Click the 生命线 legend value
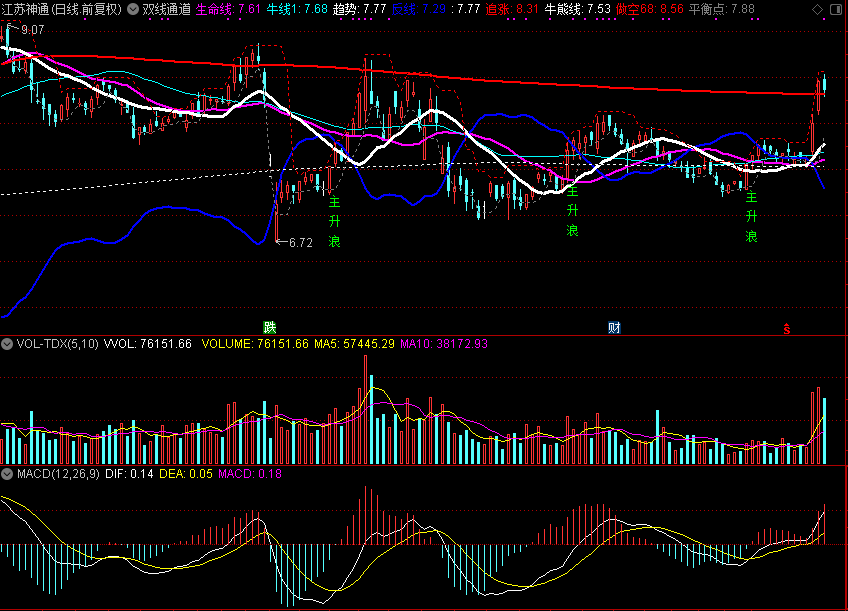 [x=250, y=9]
